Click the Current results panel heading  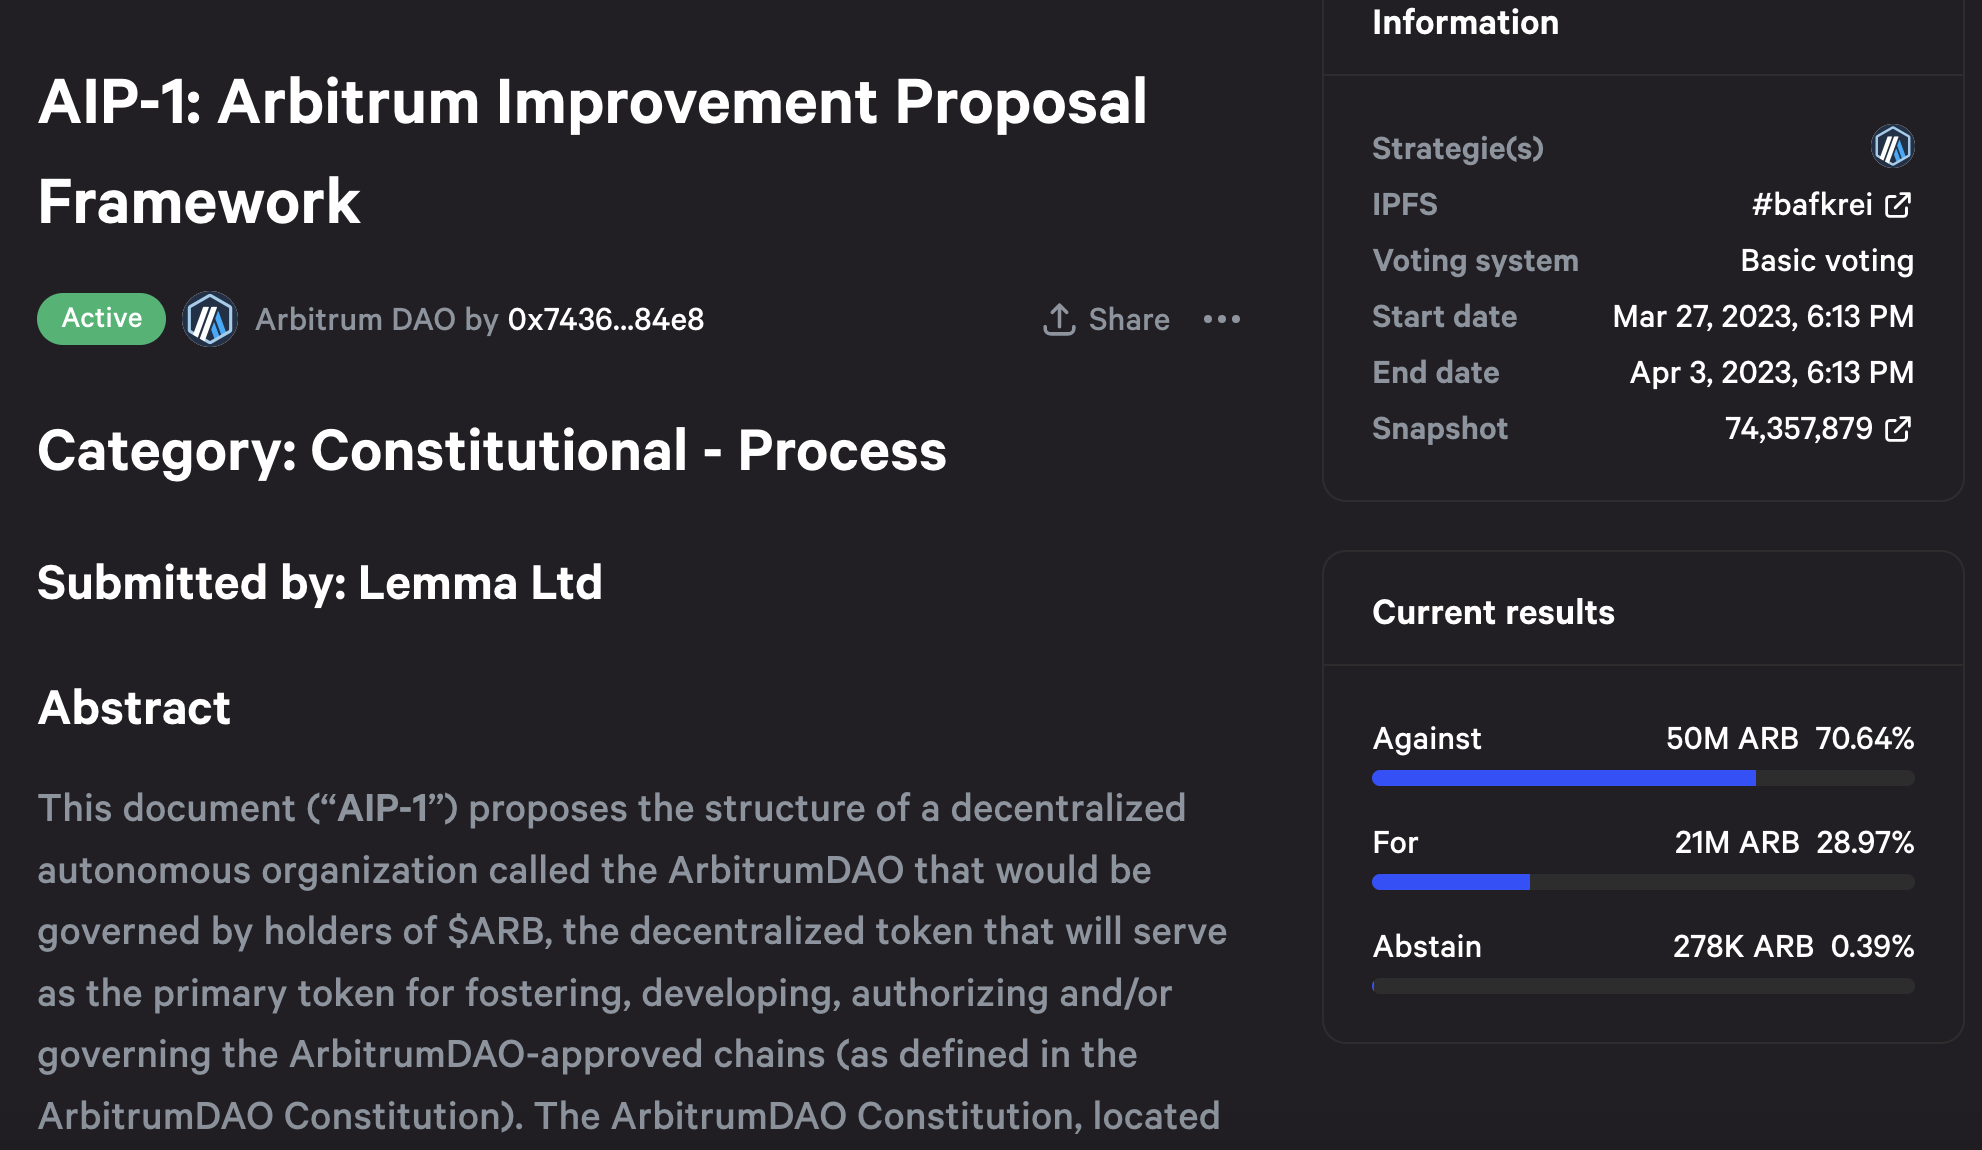point(1493,612)
